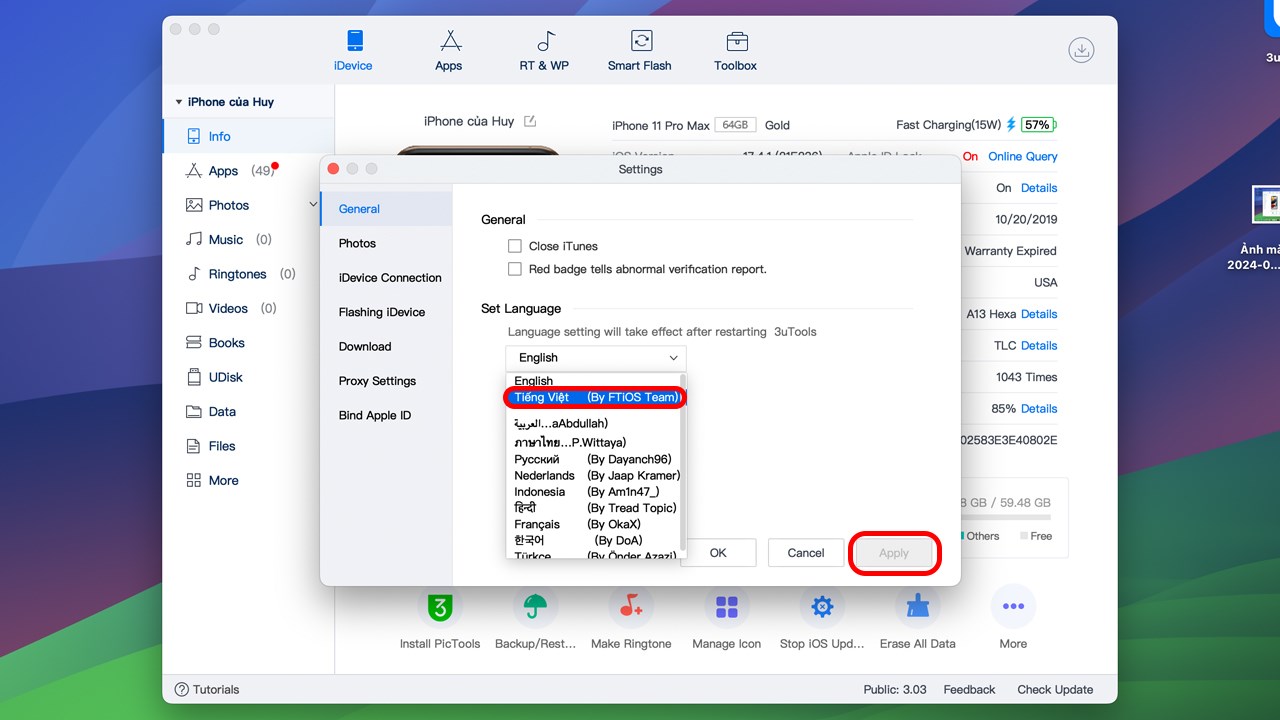Click the Erase All Data icon
This screenshot has height=720, width=1280.
coord(918,607)
